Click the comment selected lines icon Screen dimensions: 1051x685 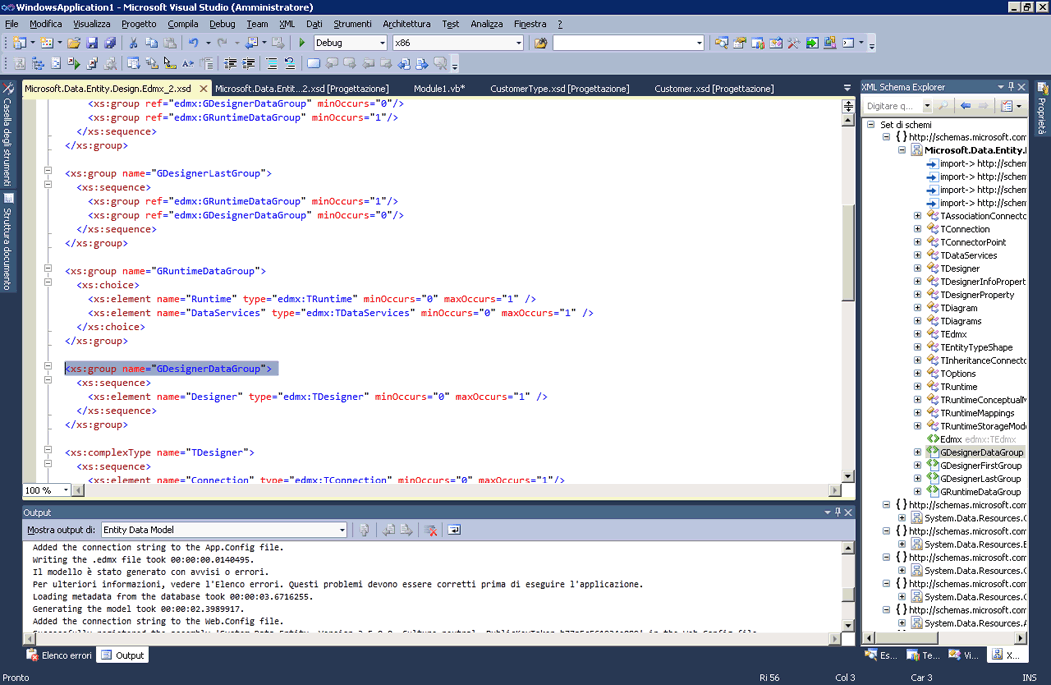click(x=271, y=64)
